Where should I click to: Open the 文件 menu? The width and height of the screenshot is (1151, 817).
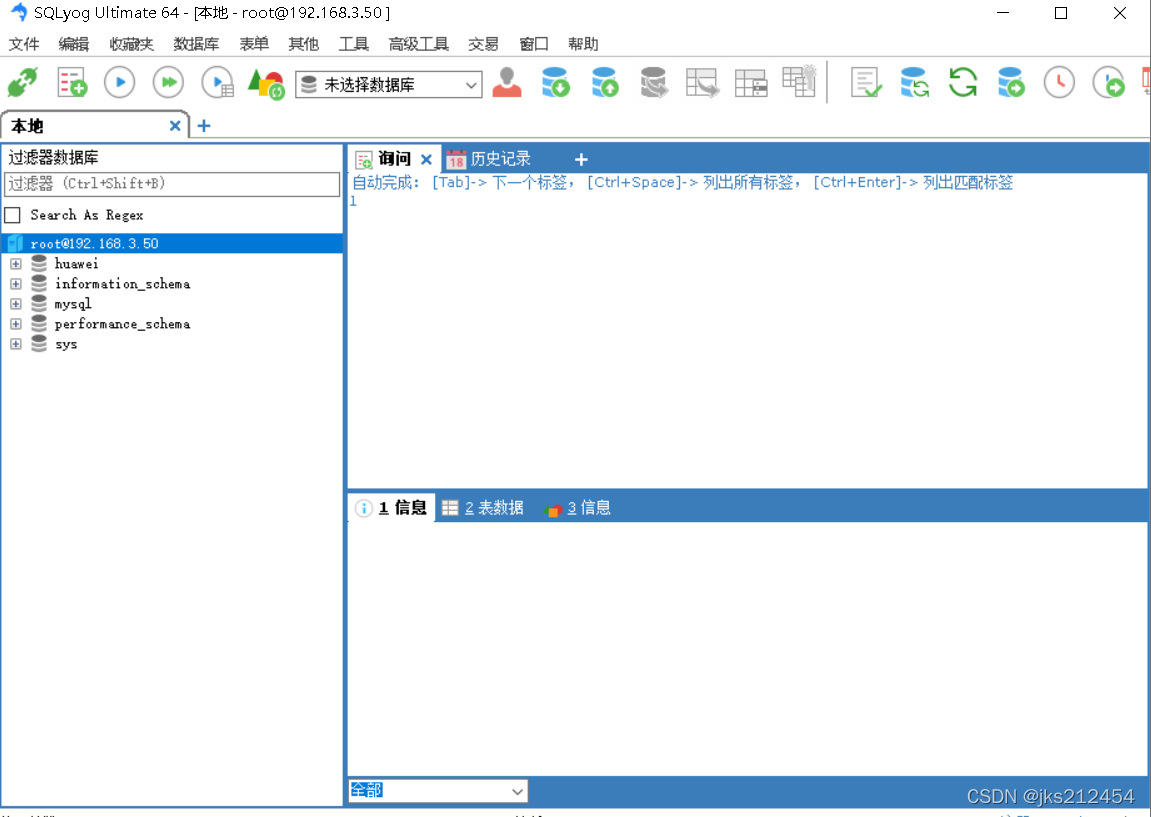24,44
